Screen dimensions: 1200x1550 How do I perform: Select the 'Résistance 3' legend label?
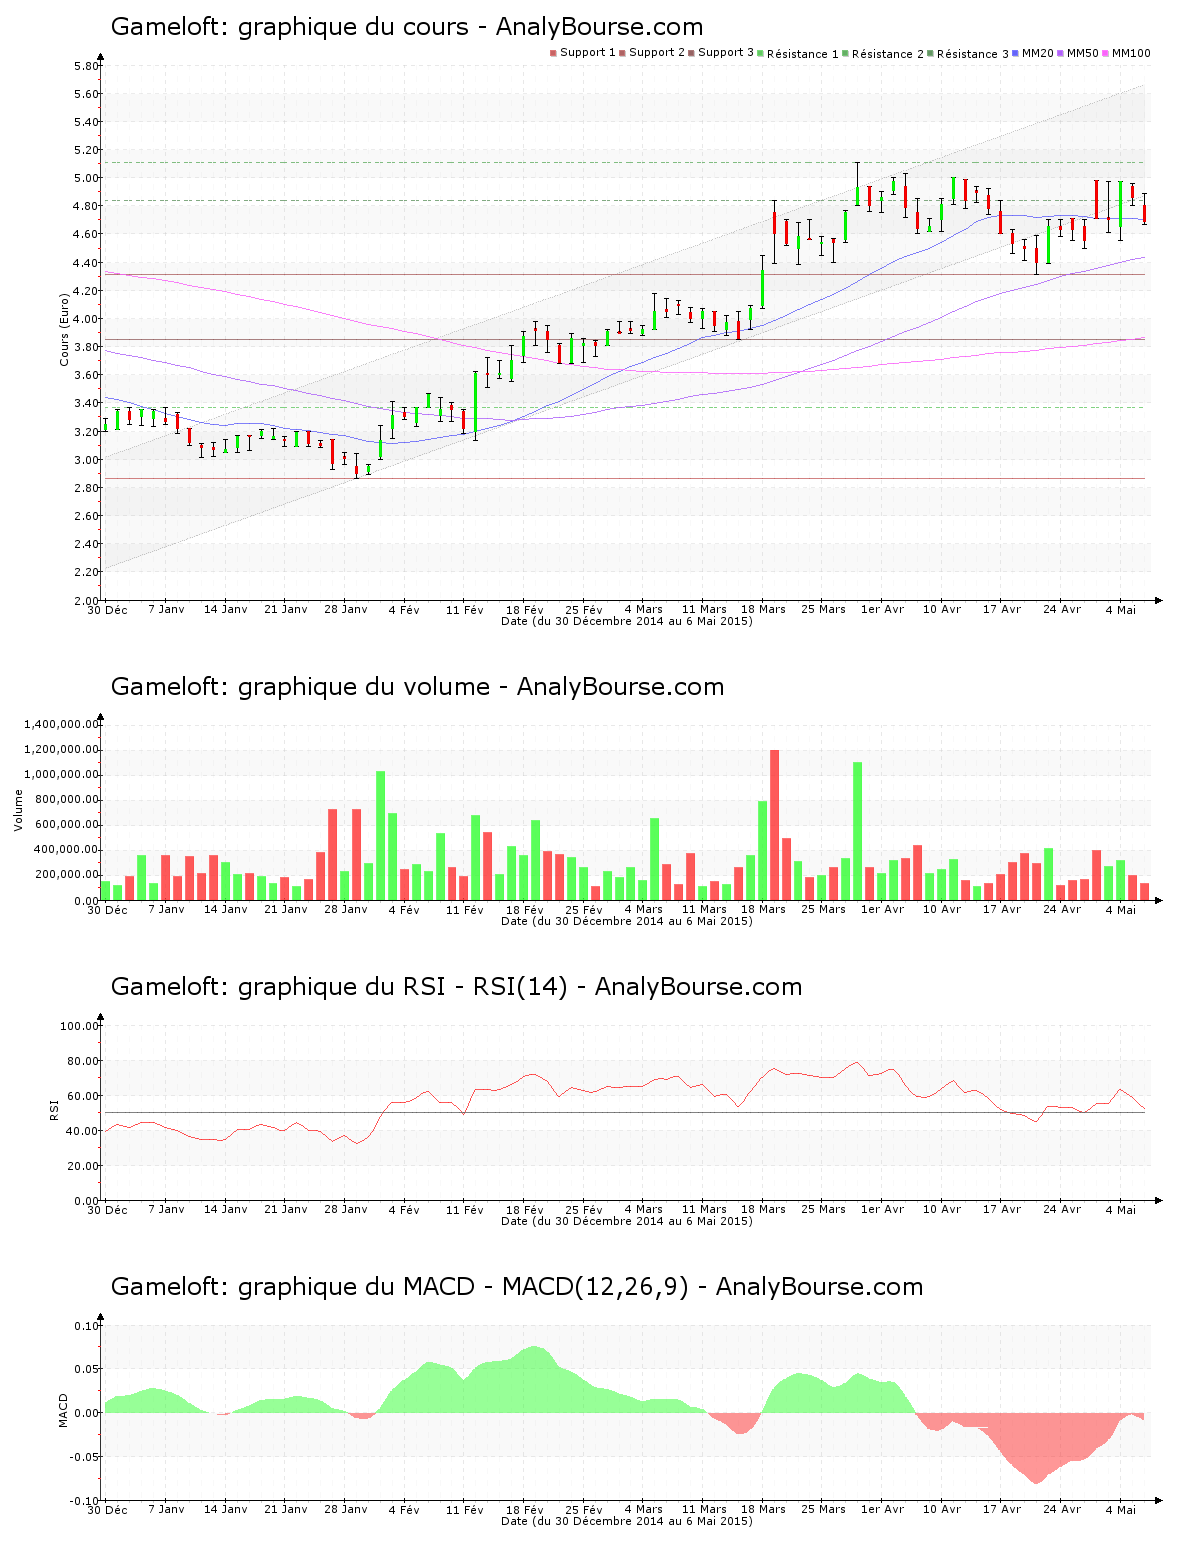973,54
